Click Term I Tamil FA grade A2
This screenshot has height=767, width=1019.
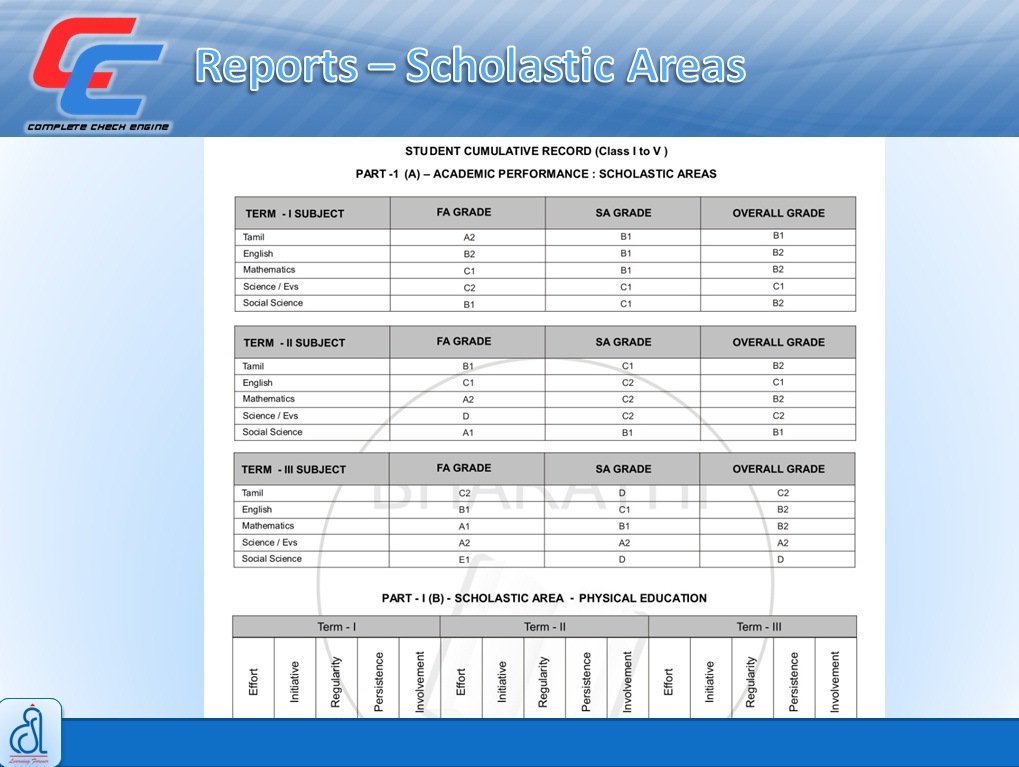469,237
